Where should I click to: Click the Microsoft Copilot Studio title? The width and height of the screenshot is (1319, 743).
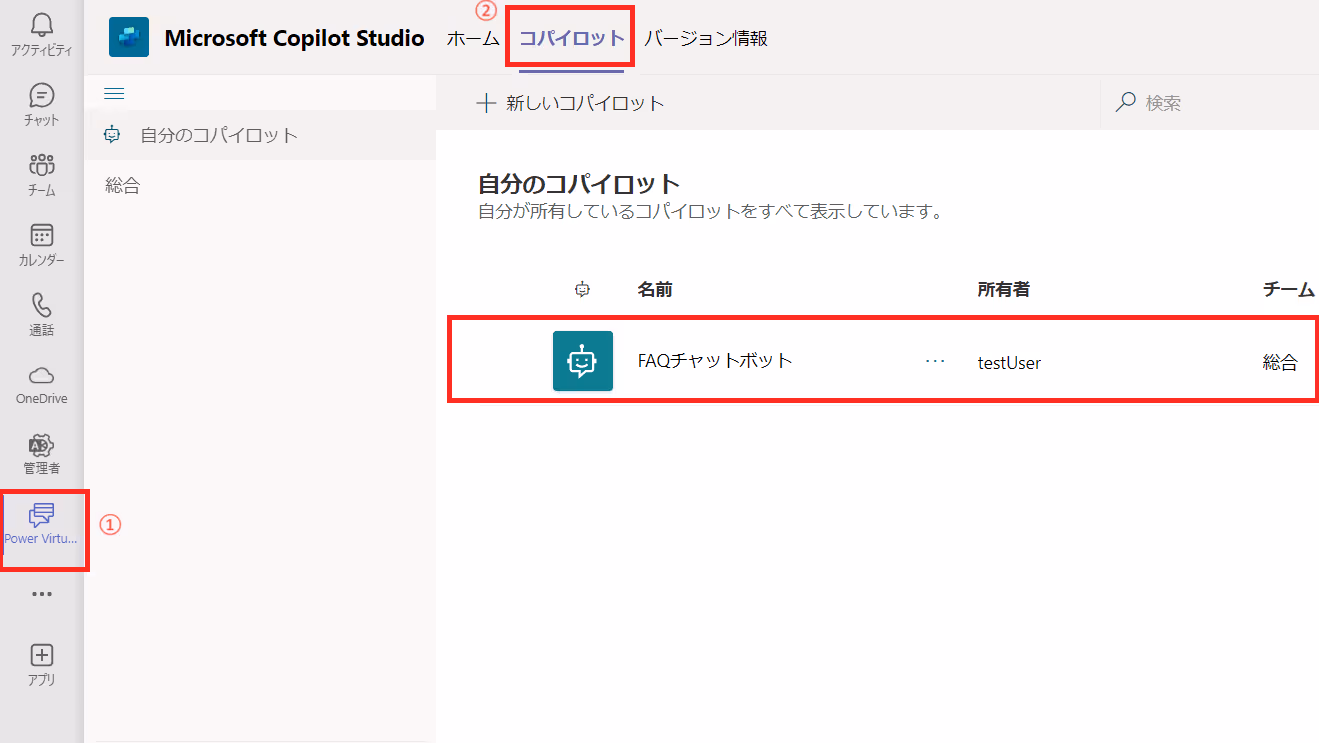(294, 38)
